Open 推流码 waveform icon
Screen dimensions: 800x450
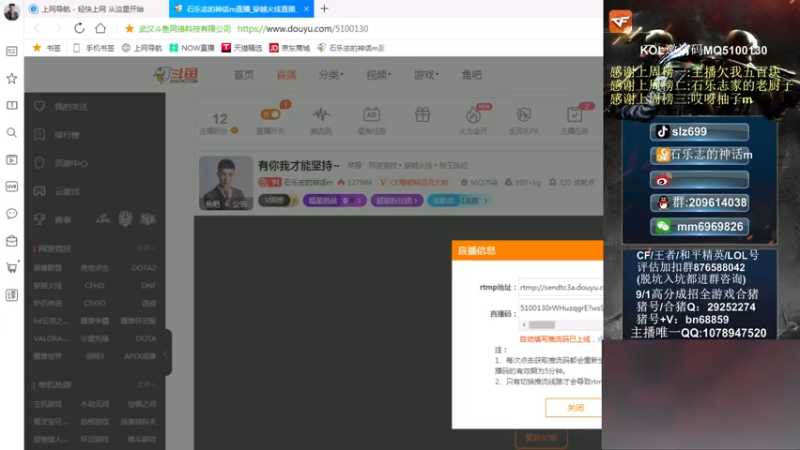click(x=321, y=114)
